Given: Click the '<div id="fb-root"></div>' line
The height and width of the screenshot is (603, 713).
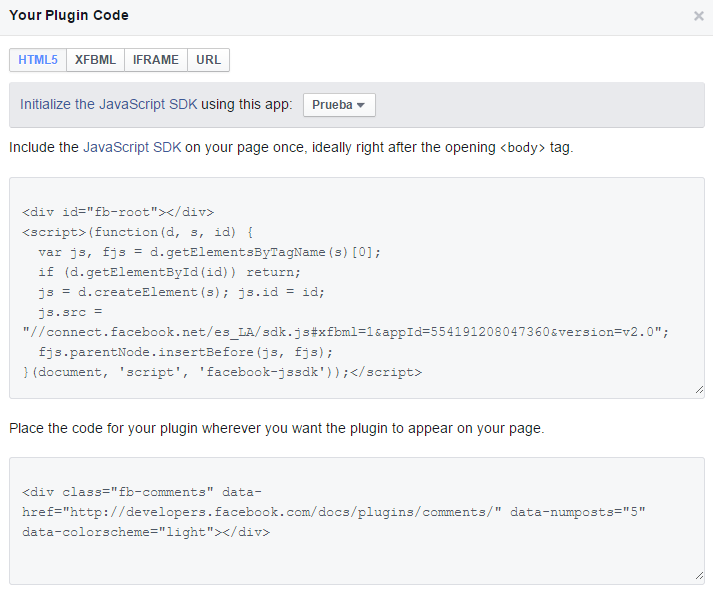Looking at the screenshot, I should [118, 212].
